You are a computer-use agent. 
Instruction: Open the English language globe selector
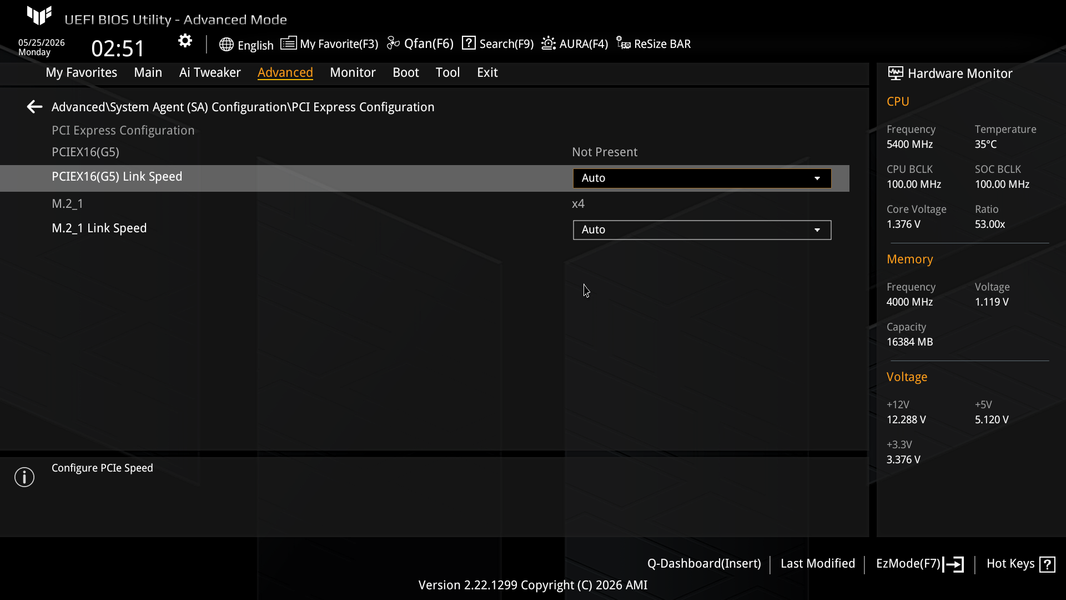click(x=246, y=45)
